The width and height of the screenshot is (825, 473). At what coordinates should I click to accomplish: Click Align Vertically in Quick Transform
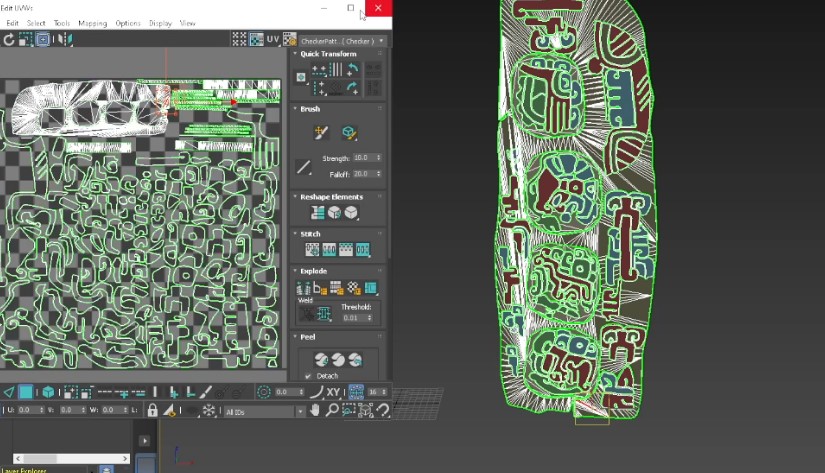tap(318, 87)
